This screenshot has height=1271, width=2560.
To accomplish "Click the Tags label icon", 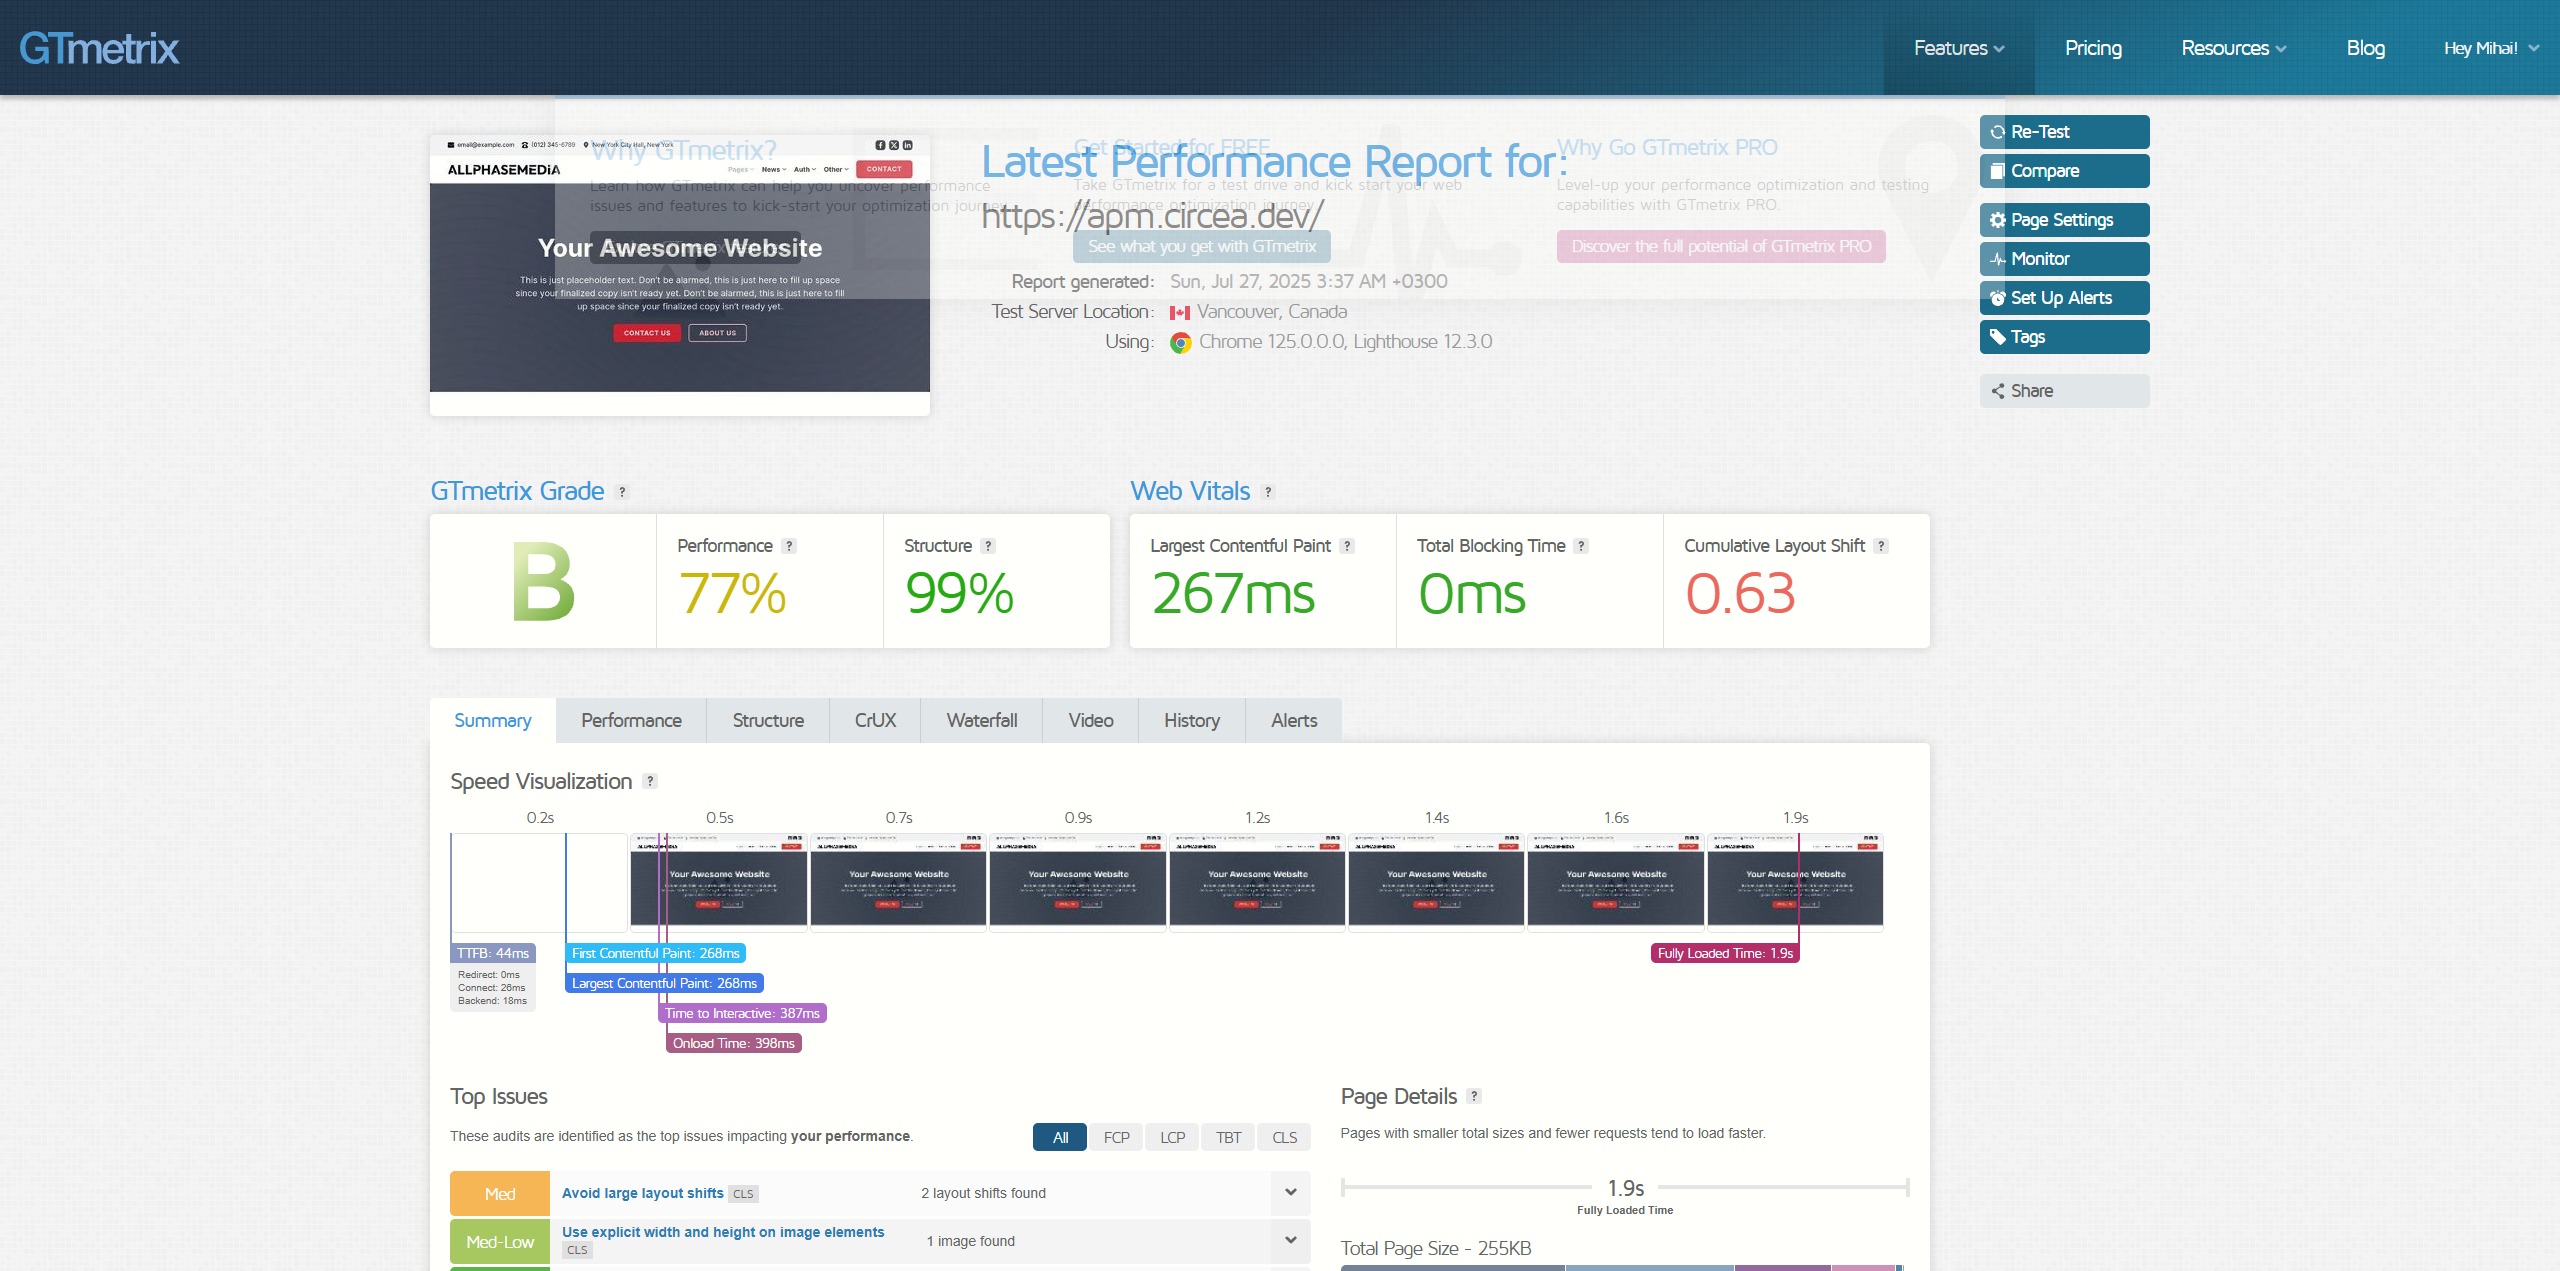I will pos(1997,337).
